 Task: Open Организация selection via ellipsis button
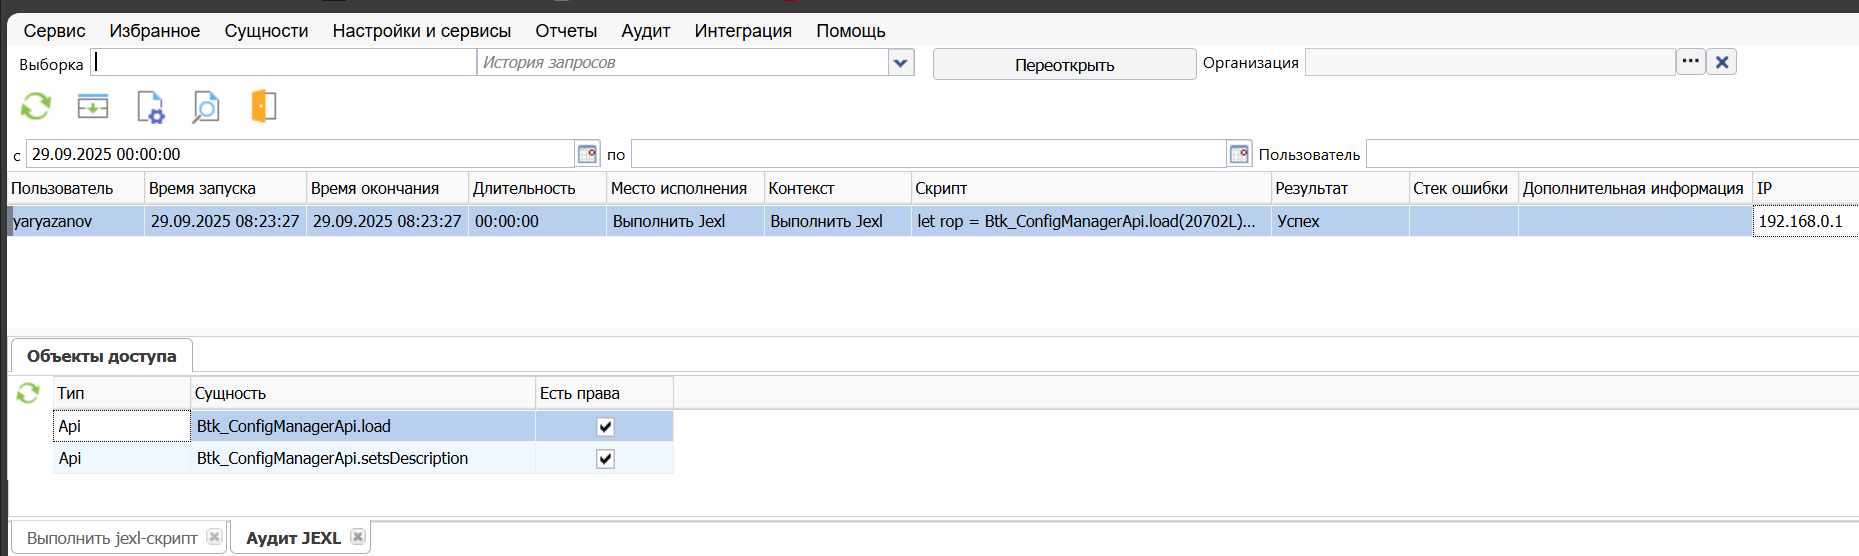point(1690,62)
